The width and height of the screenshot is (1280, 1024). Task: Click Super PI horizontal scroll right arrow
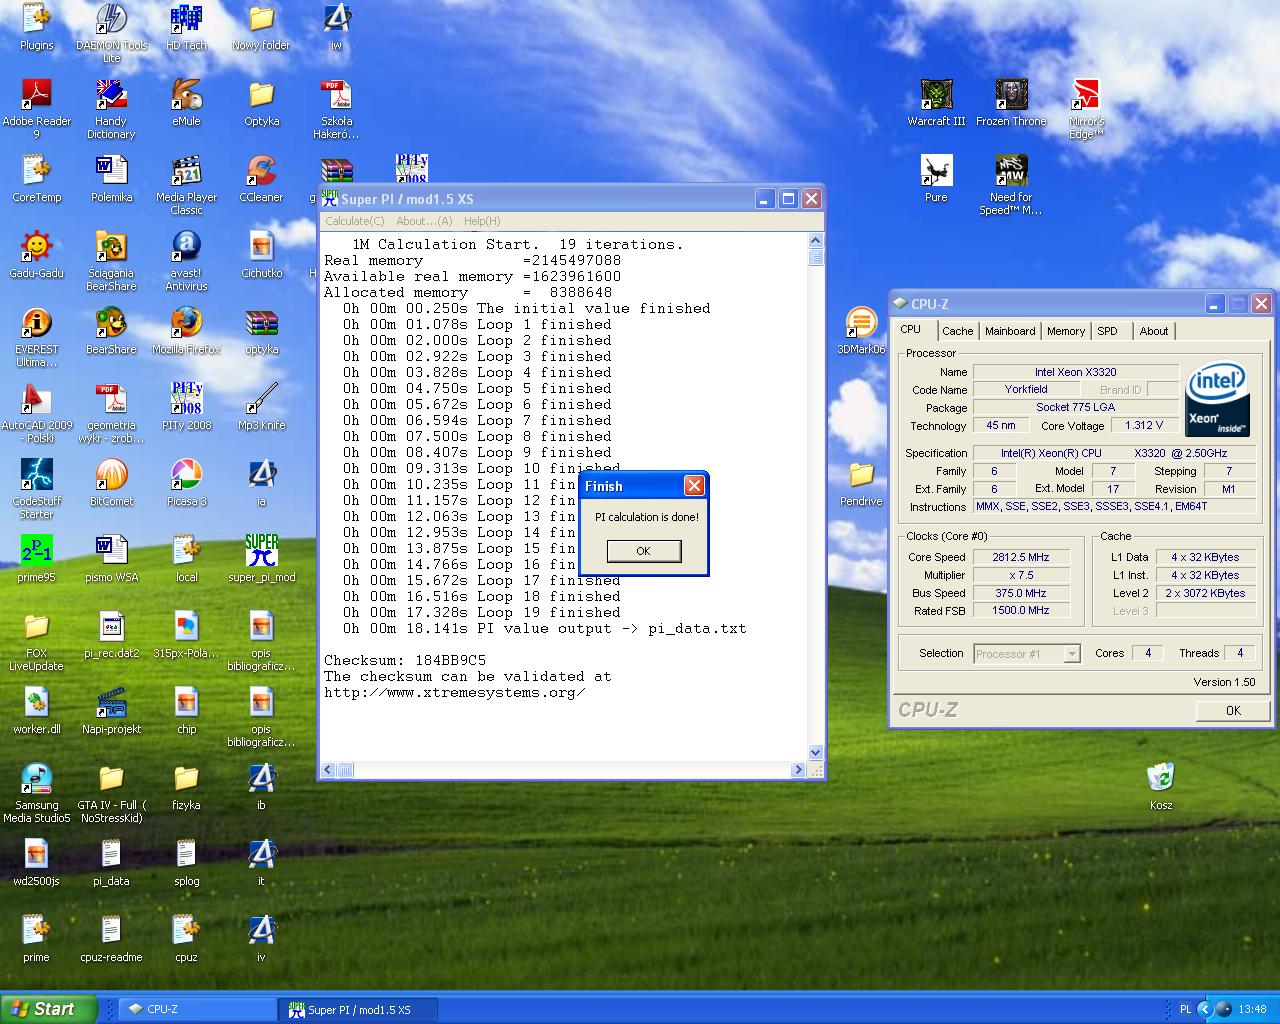[x=798, y=770]
